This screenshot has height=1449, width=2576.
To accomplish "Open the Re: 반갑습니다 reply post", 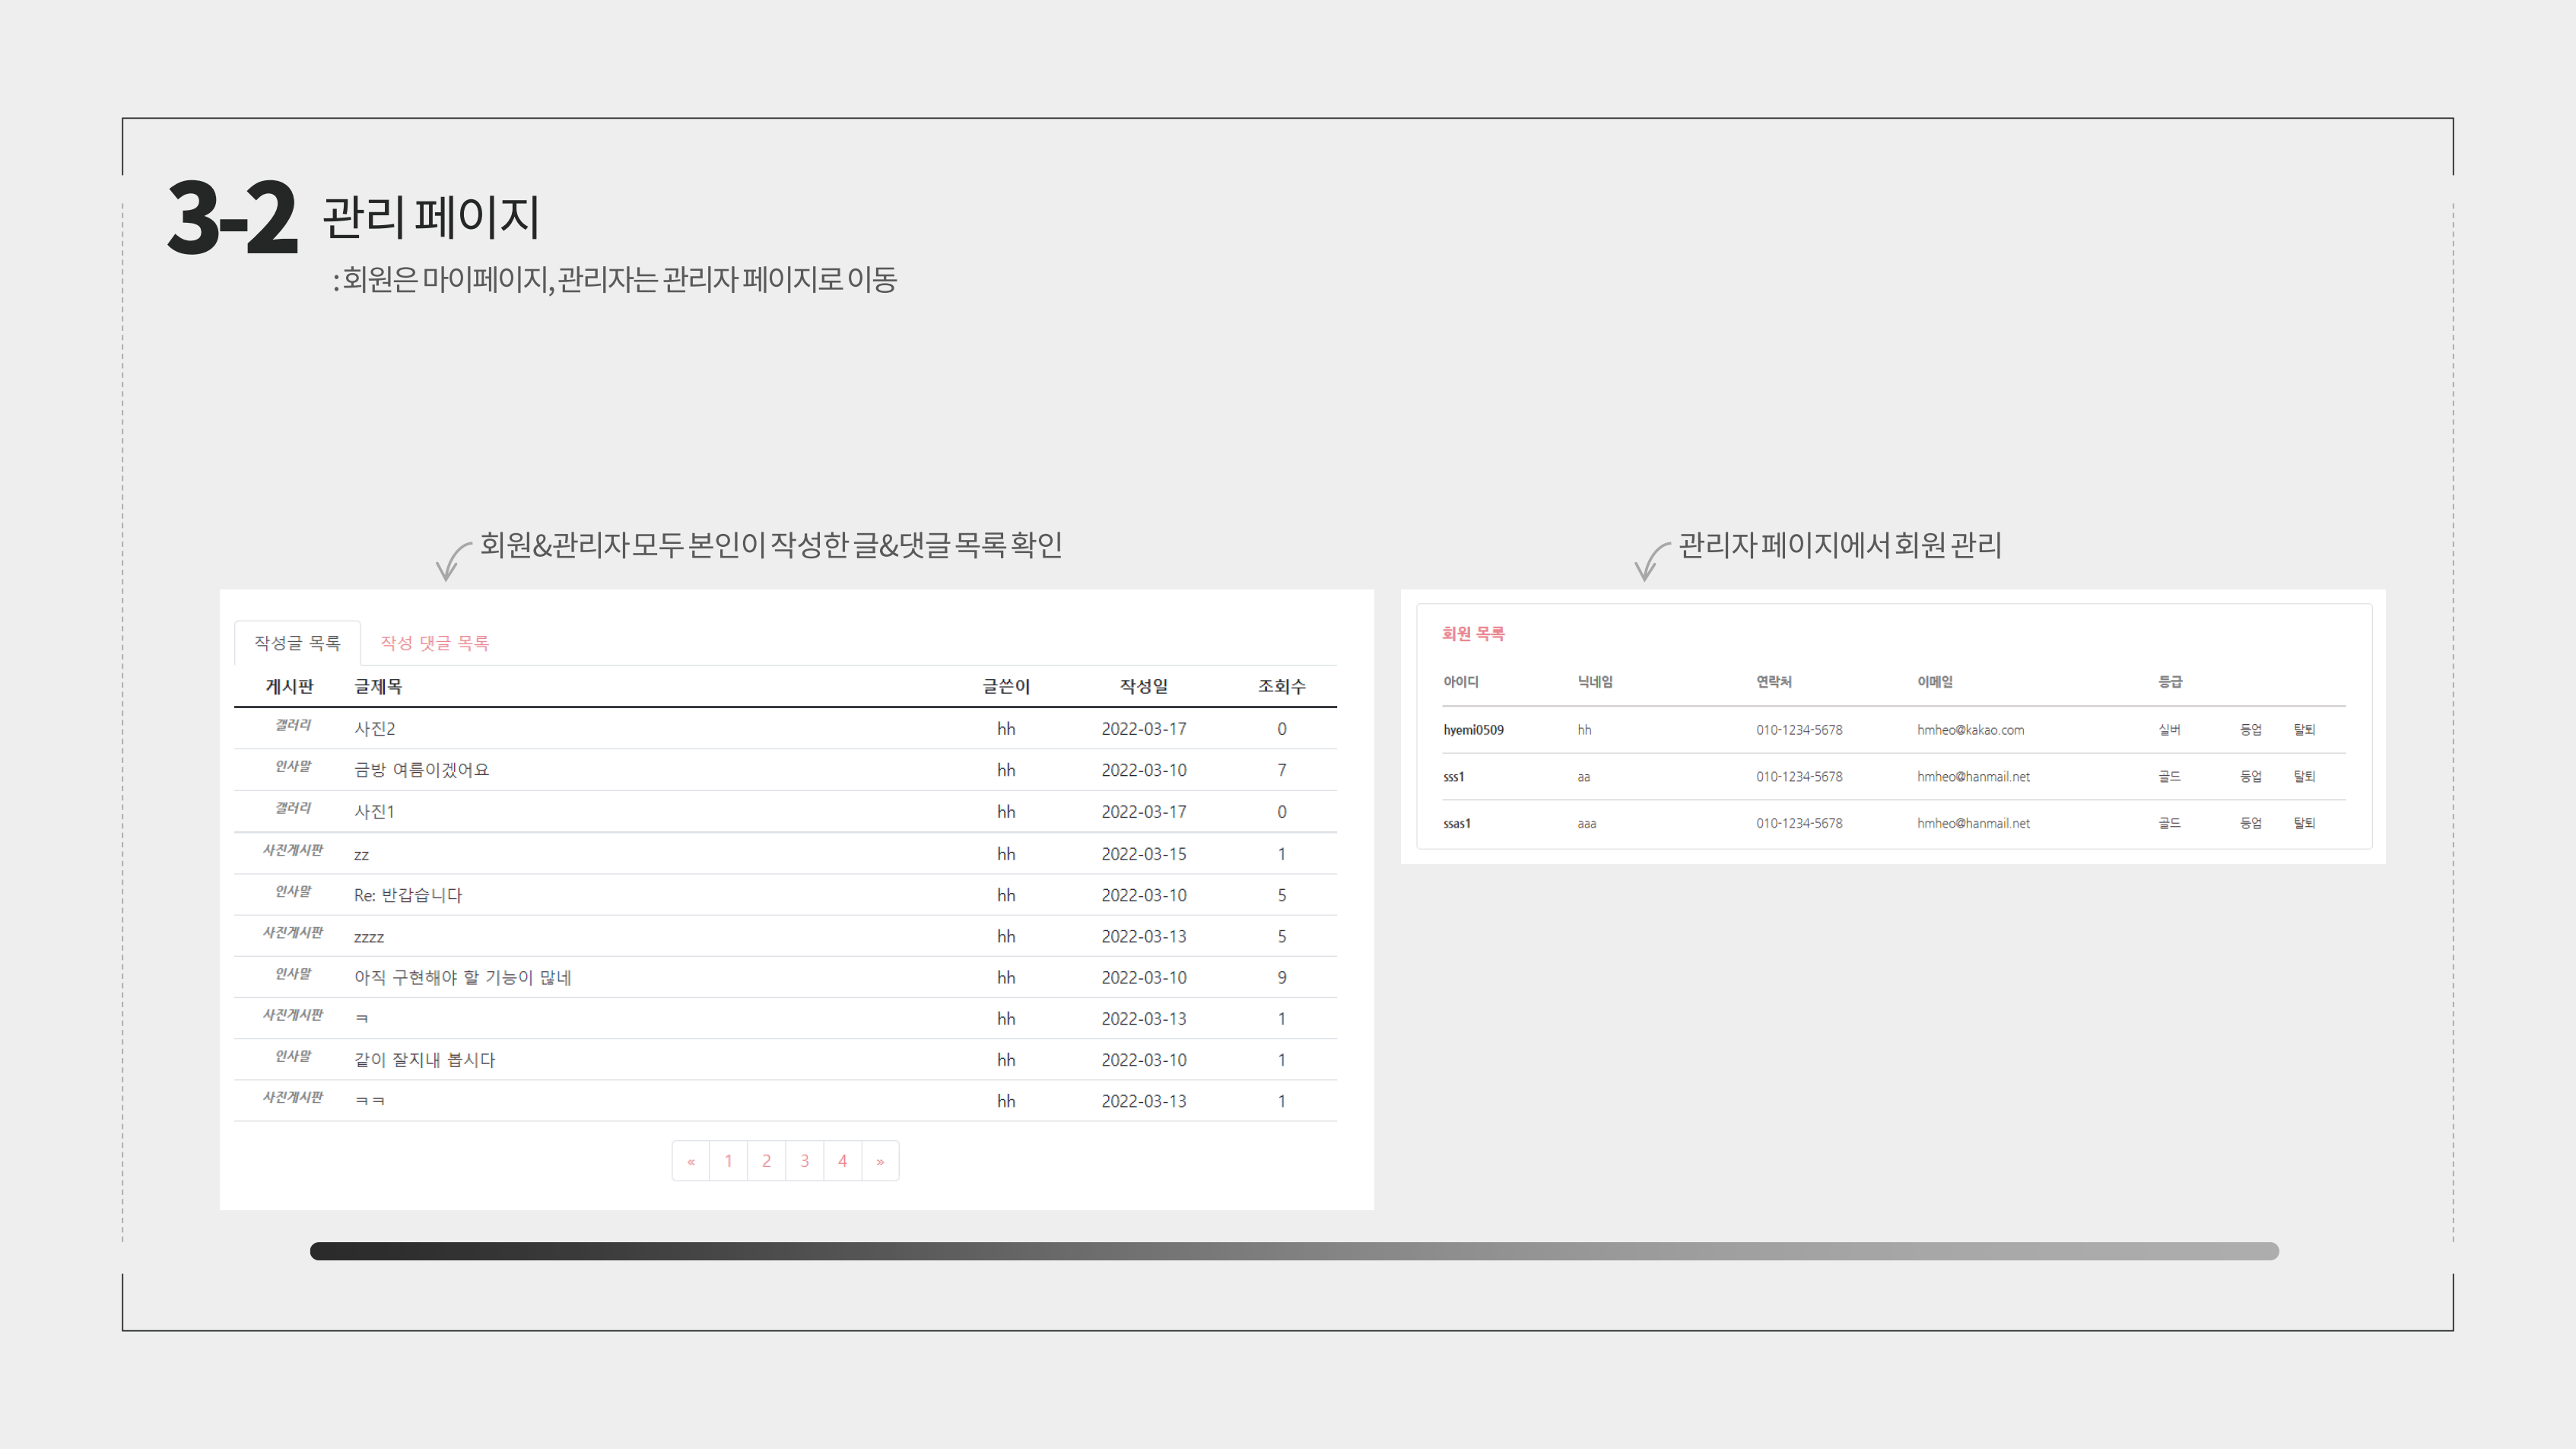I will 408,895.
